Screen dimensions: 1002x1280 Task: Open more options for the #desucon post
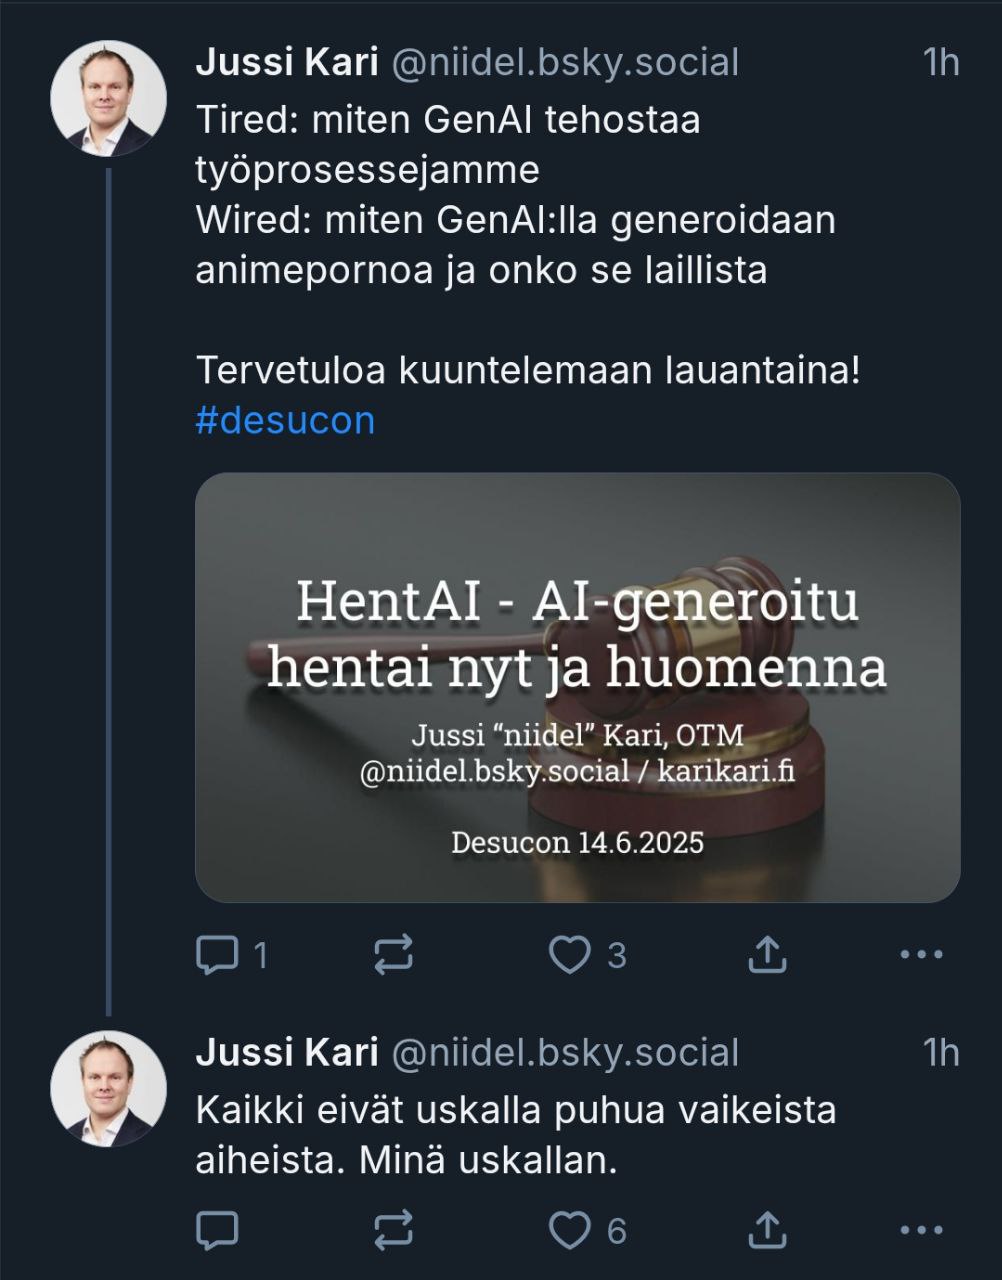921,955
